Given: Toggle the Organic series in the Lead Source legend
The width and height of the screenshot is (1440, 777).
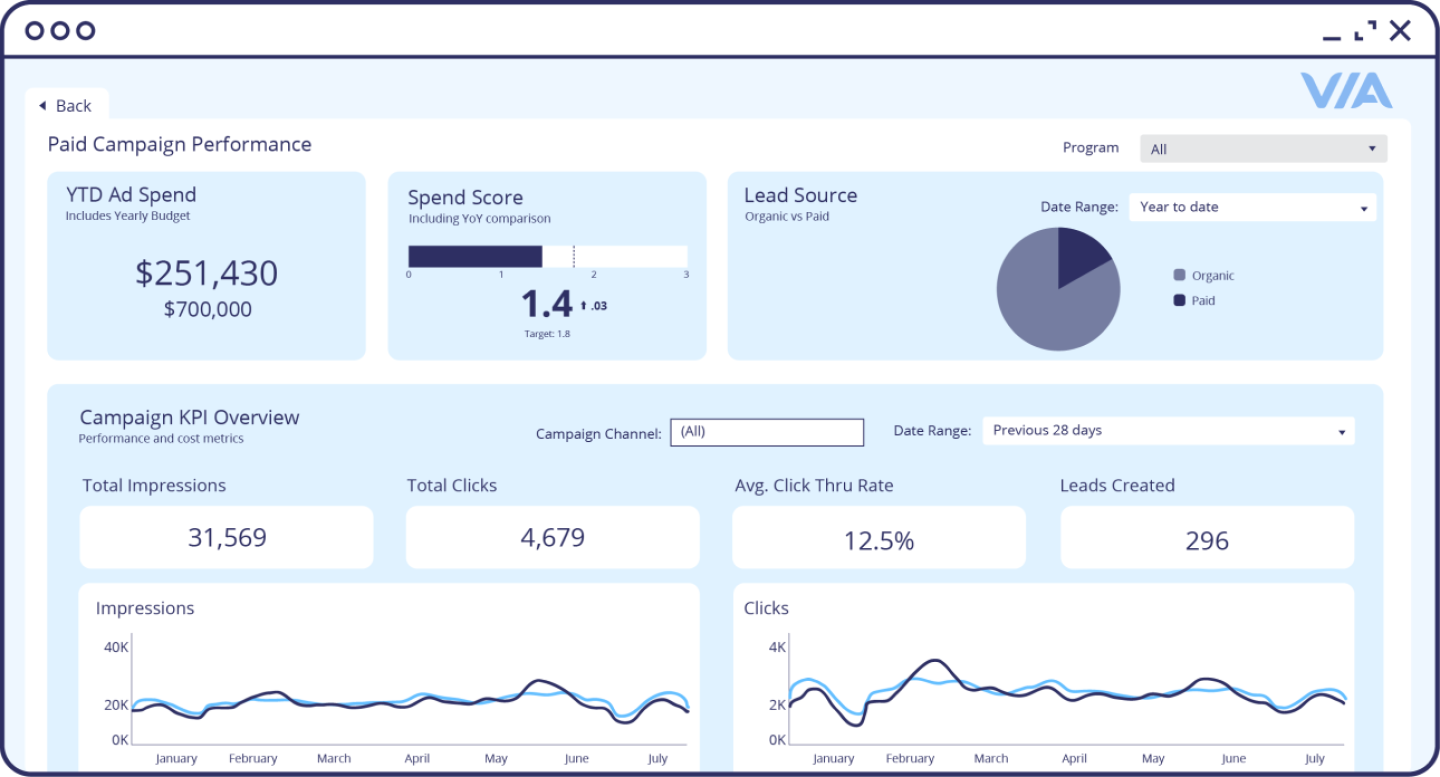Looking at the screenshot, I should [1213, 275].
